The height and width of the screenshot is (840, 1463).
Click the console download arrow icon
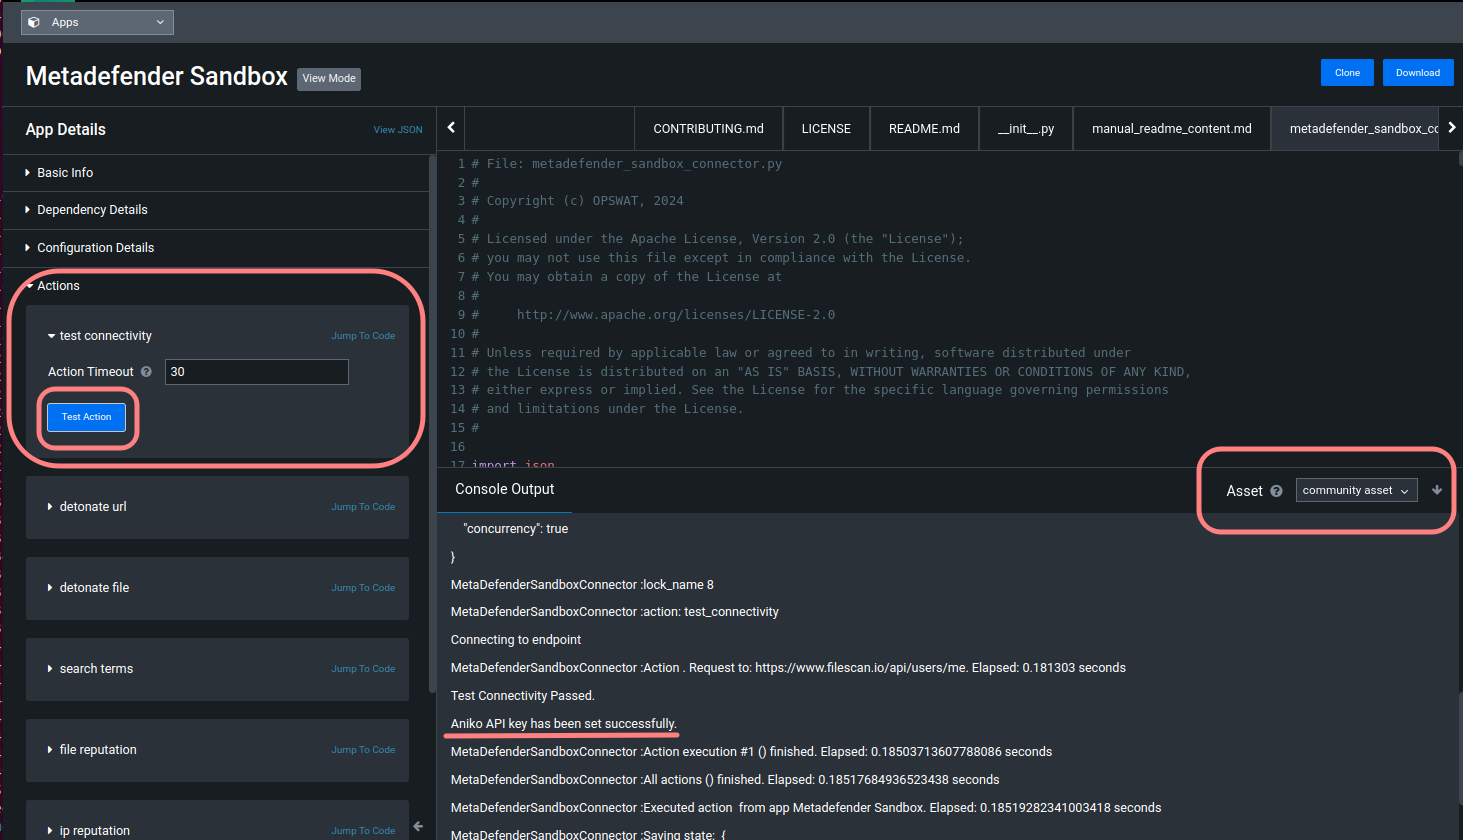point(1437,490)
